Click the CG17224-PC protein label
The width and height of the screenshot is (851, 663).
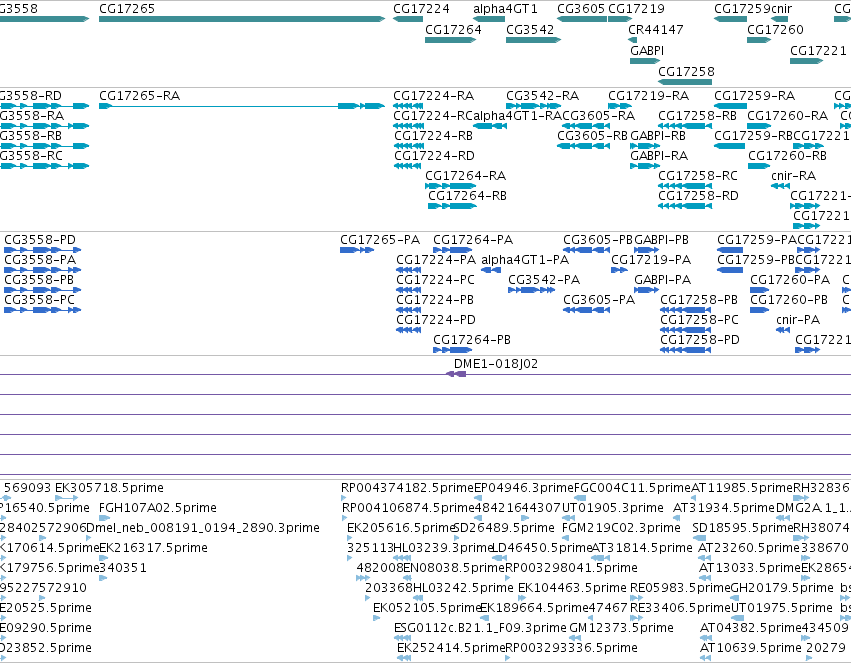click(435, 280)
